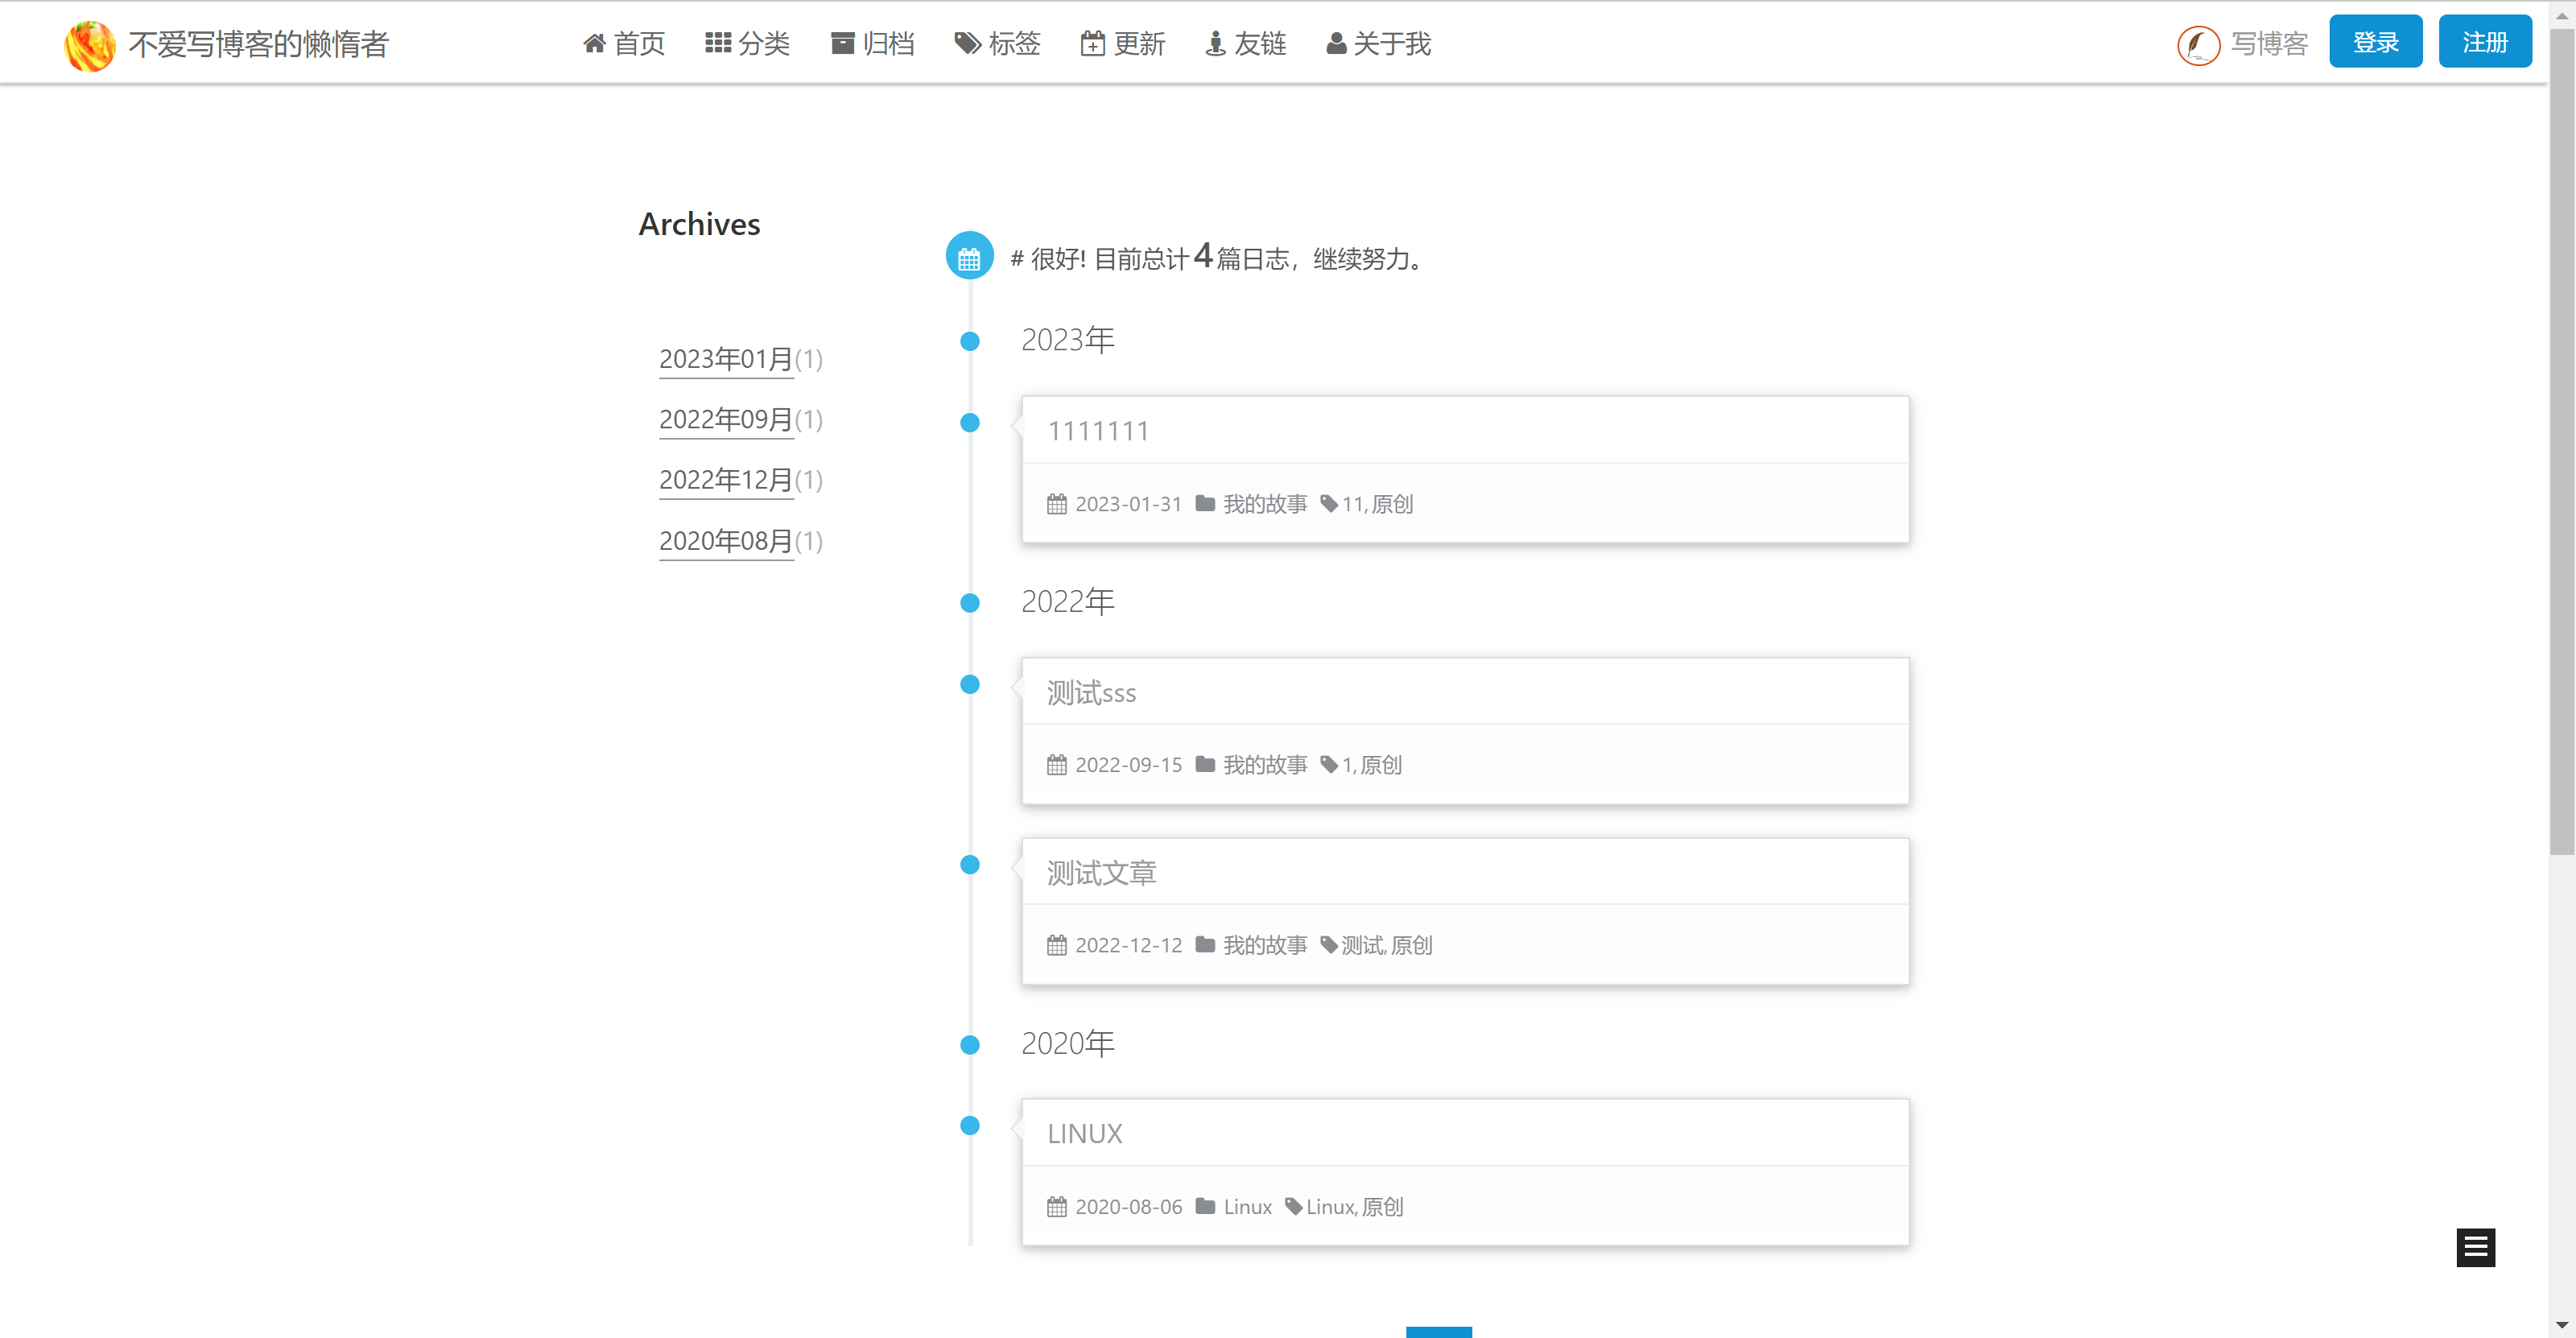Click timeline dot beside 测试文章 post
Viewport: 2576px width, 1338px height.
click(x=969, y=865)
